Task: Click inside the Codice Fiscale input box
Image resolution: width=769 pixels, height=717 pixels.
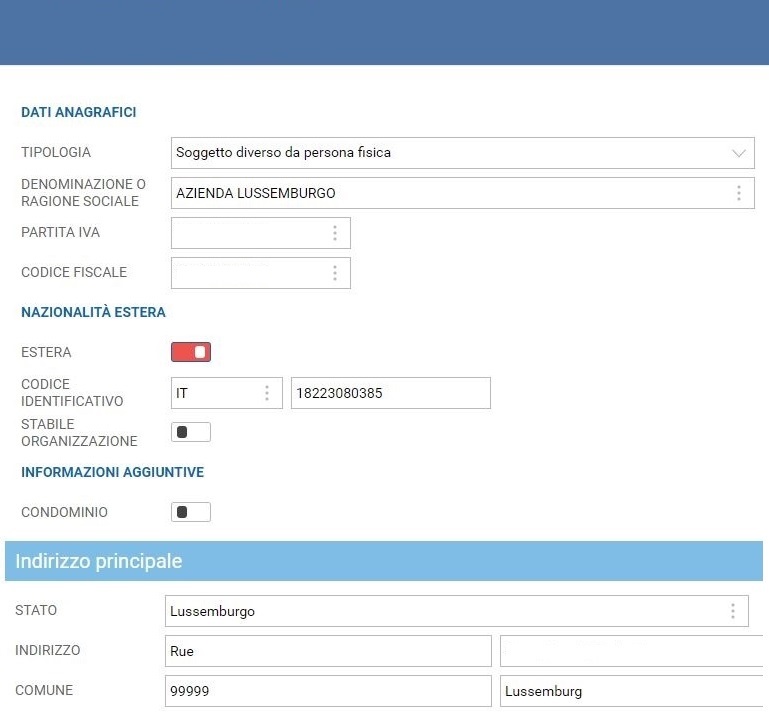Action: [248, 273]
